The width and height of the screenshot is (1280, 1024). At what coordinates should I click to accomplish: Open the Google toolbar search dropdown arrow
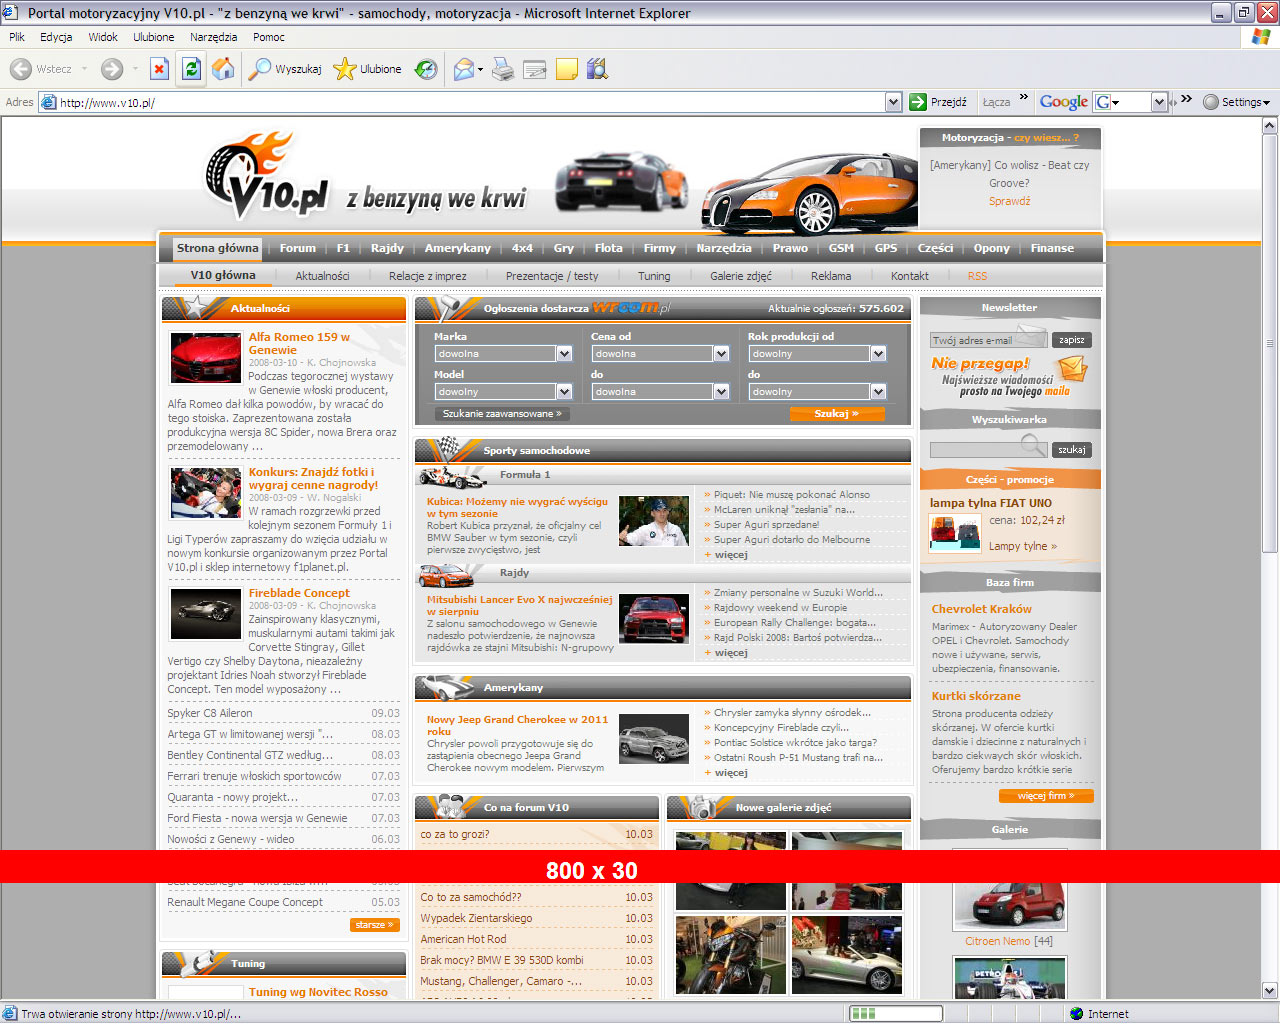1159,102
